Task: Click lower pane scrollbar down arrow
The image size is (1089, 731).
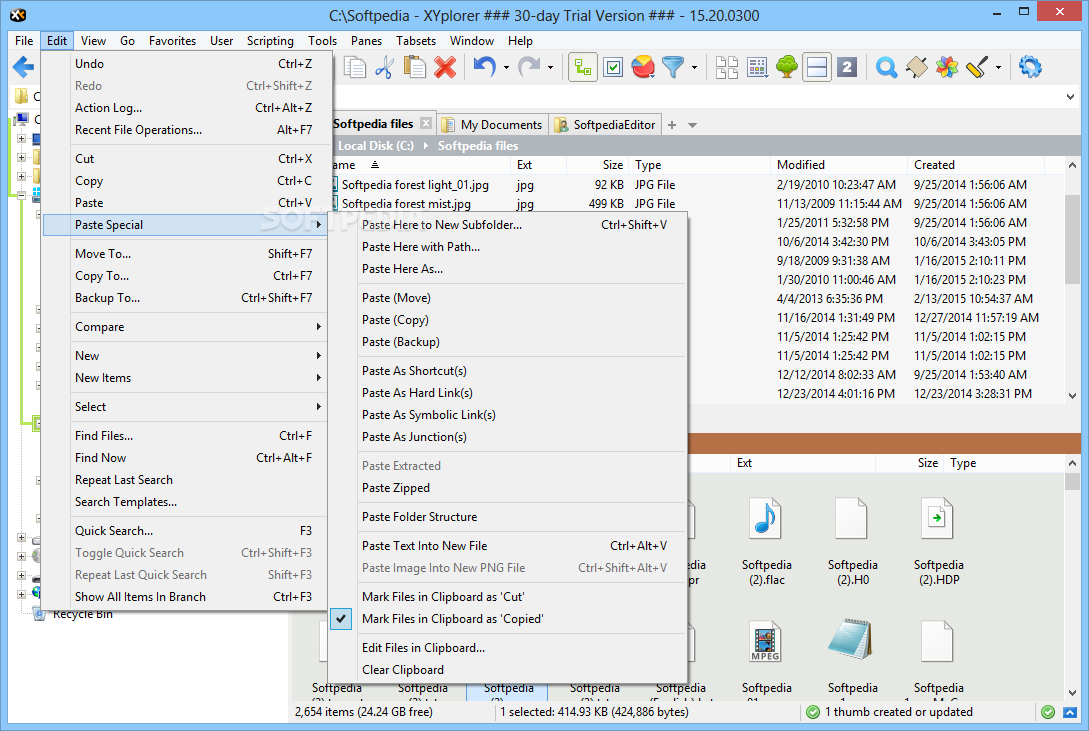Action: [1072, 693]
